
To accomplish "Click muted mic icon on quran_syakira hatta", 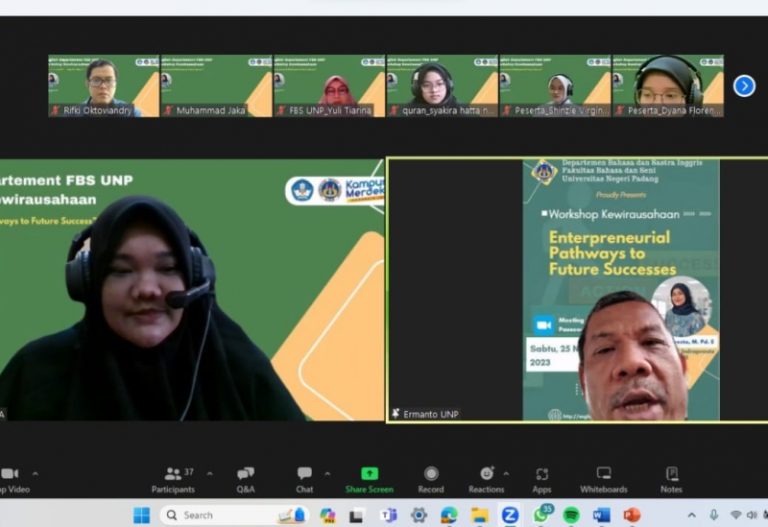I will pos(394,111).
